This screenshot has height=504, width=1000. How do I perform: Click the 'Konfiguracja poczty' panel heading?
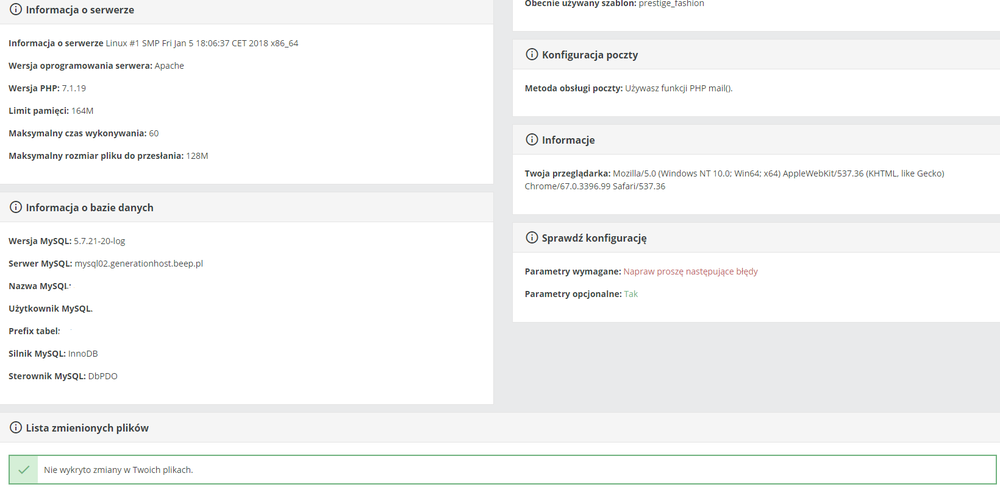pos(590,55)
